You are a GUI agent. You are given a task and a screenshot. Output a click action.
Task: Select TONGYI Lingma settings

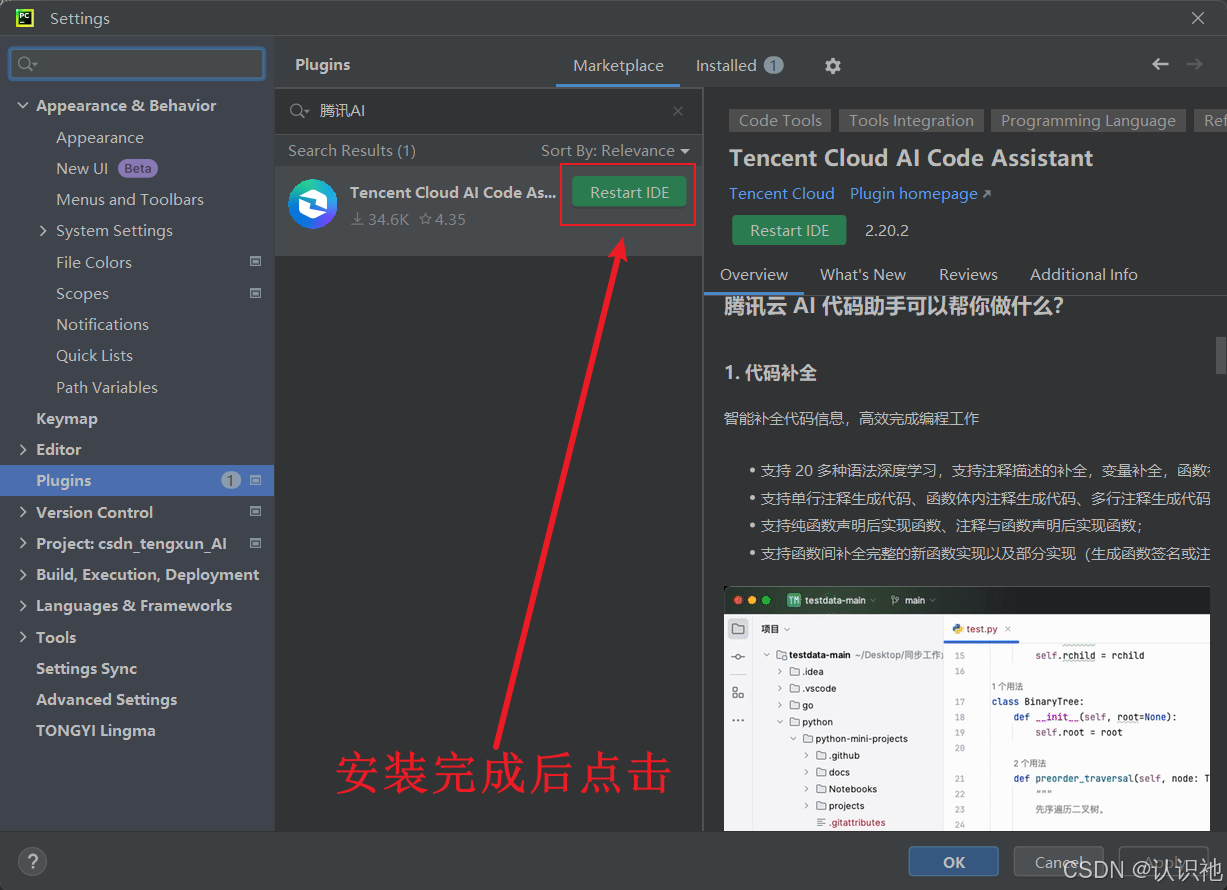[x=96, y=730]
